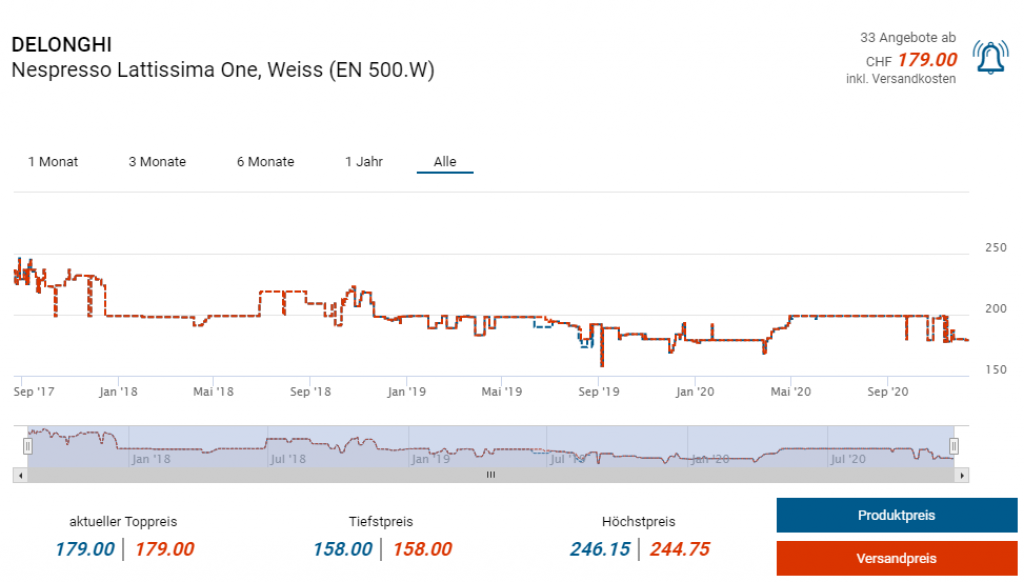Click the scrollbar right arrow under the chart
This screenshot has height=582, width=1024.
coord(962,476)
